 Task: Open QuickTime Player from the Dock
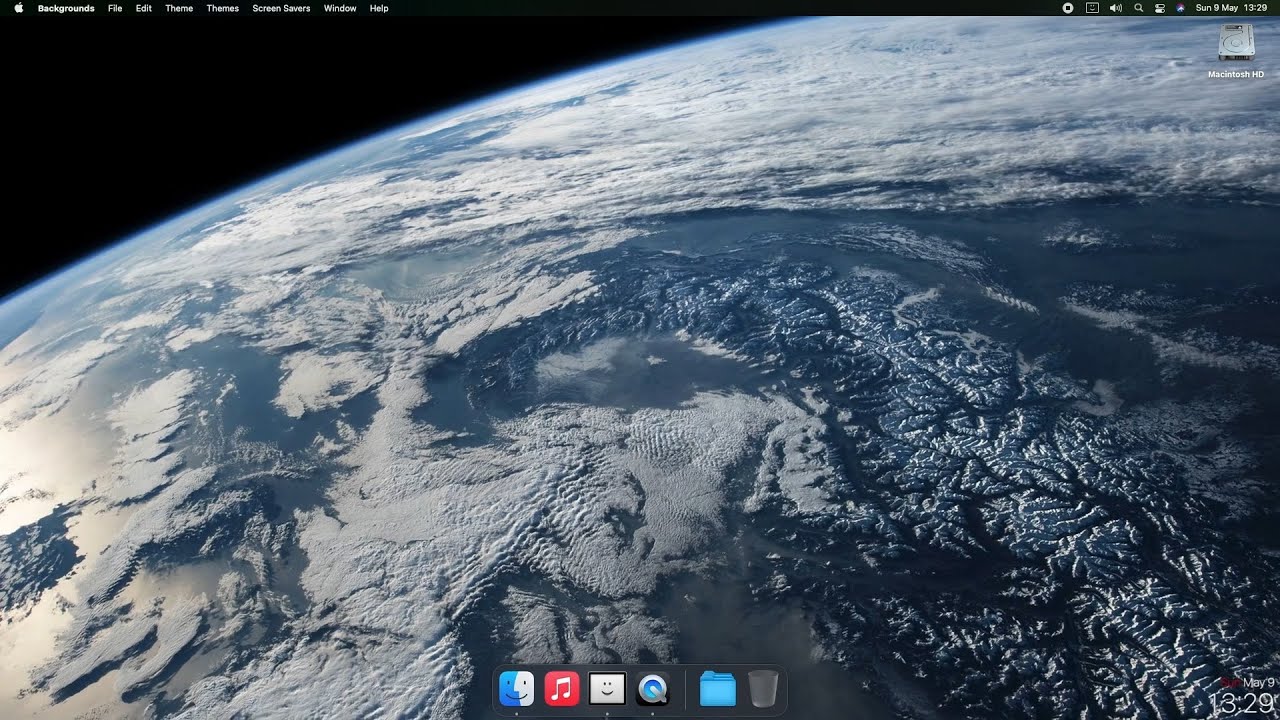(x=653, y=689)
